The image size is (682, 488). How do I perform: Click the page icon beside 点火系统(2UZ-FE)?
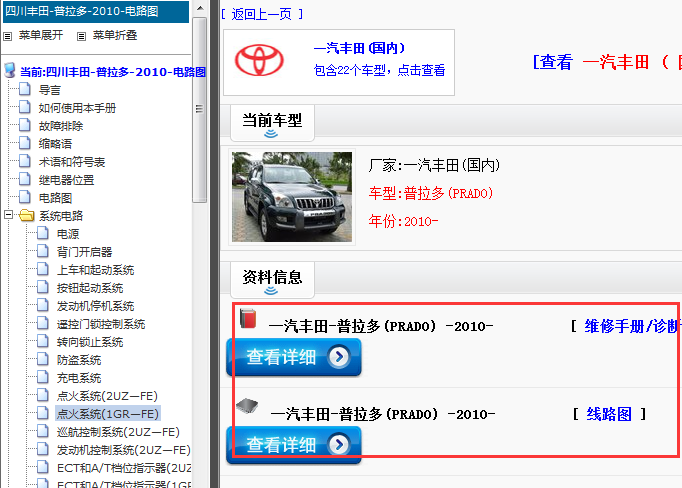(x=43, y=395)
